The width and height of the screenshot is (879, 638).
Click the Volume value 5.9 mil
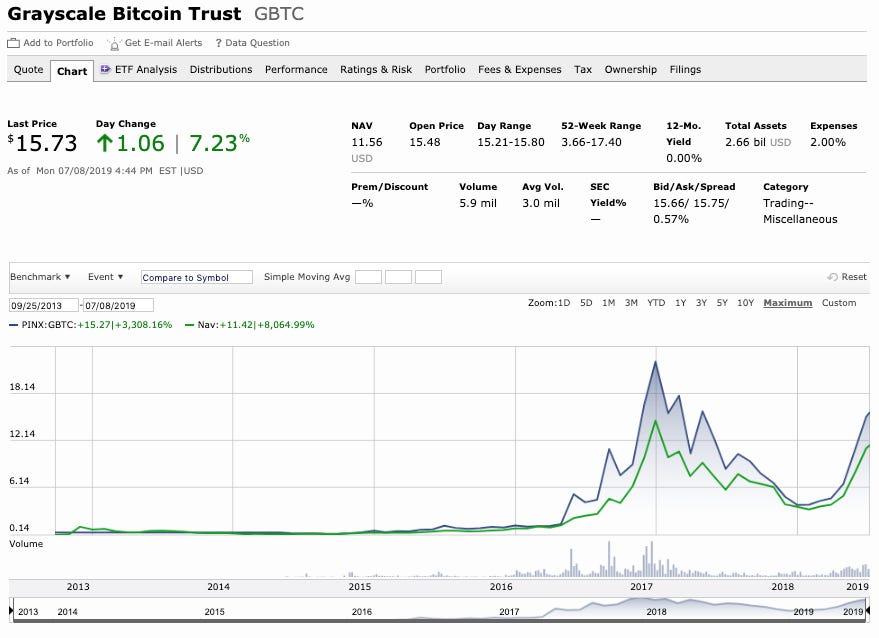[478, 204]
